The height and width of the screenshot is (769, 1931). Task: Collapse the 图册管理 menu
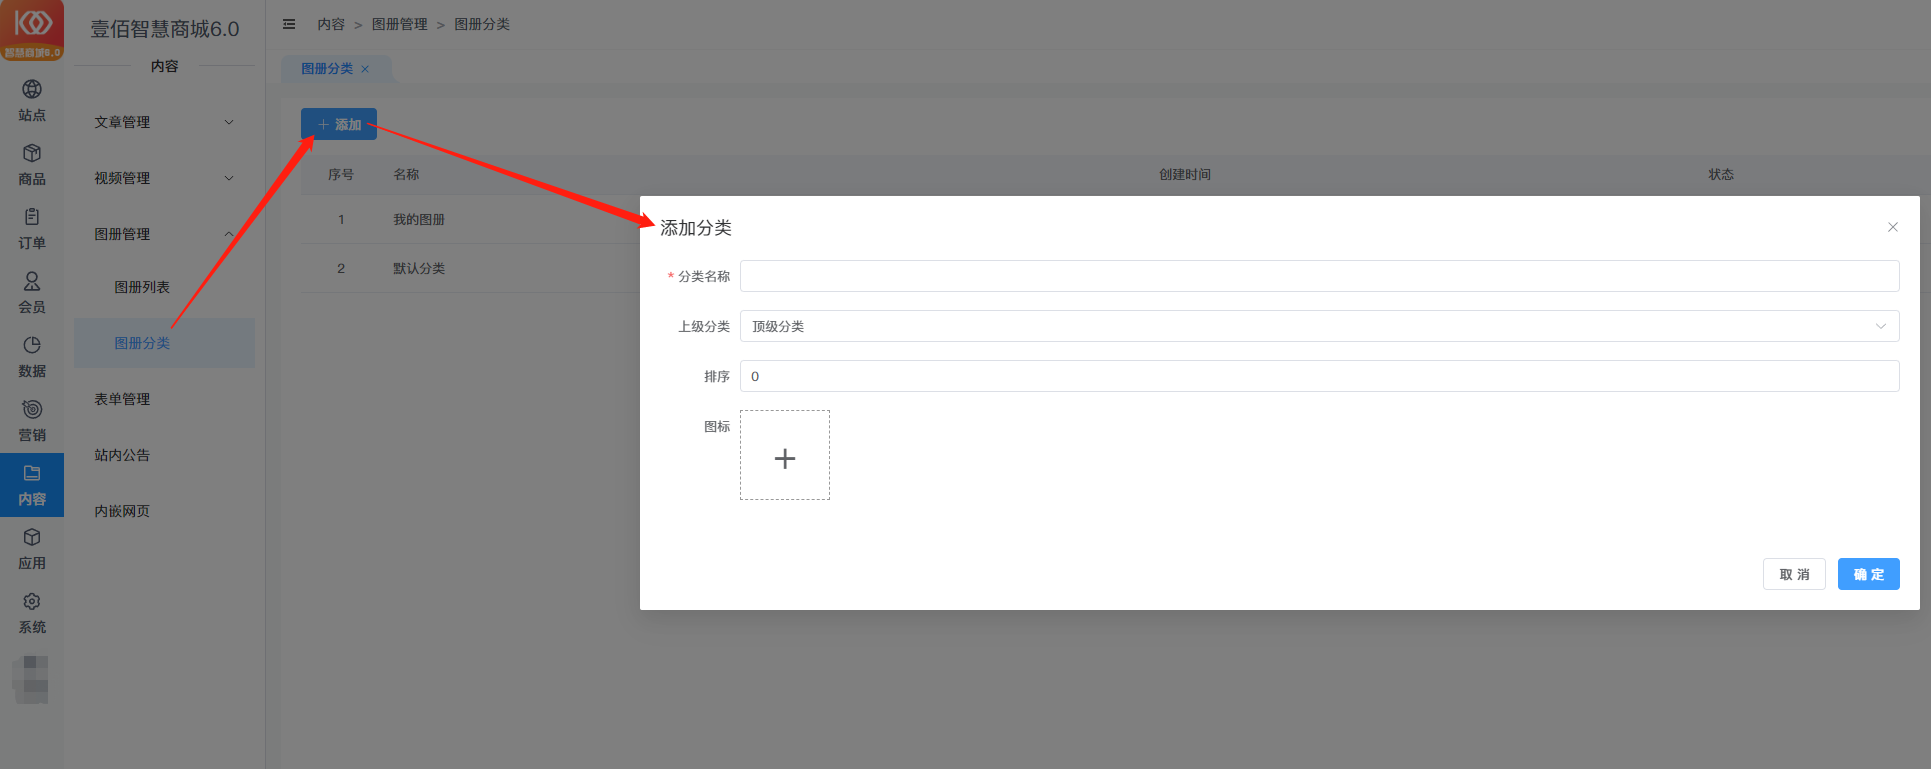point(164,234)
